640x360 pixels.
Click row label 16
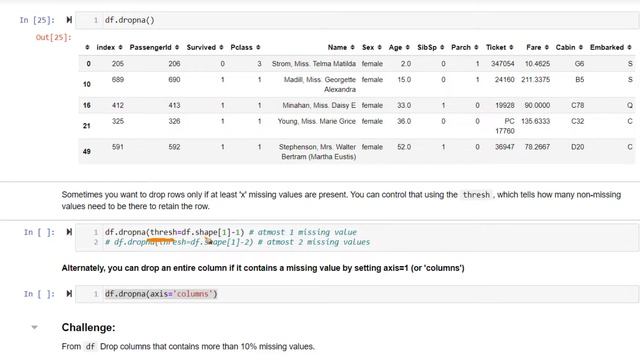pyautogui.click(x=87, y=105)
